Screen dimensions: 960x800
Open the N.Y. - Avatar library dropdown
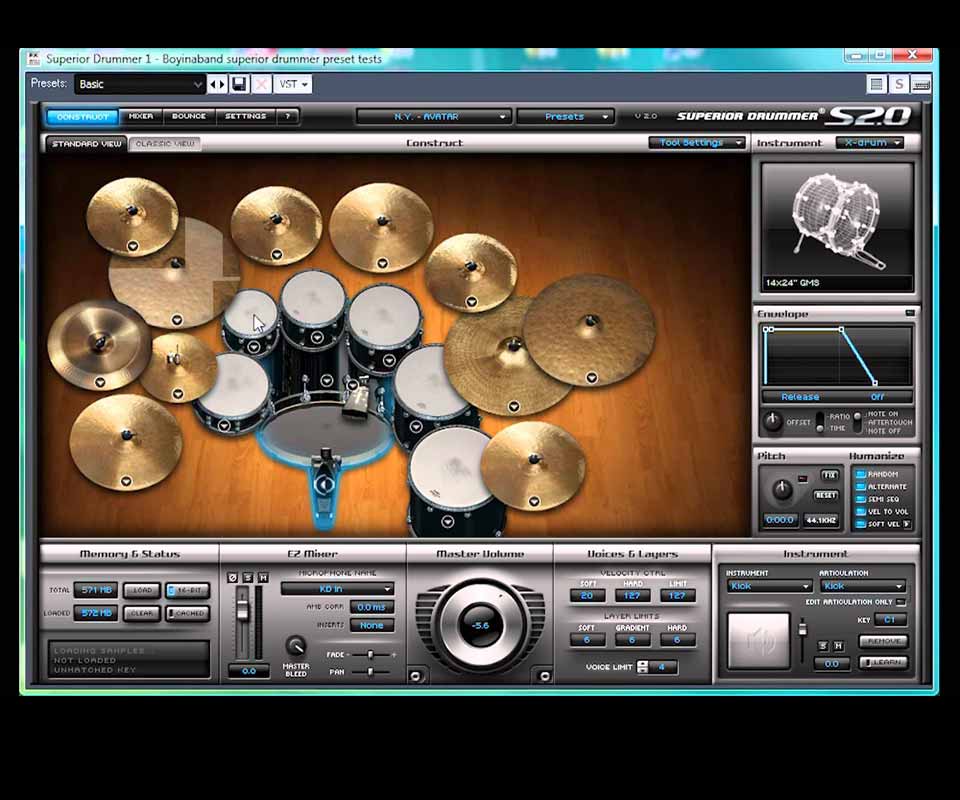pos(433,116)
